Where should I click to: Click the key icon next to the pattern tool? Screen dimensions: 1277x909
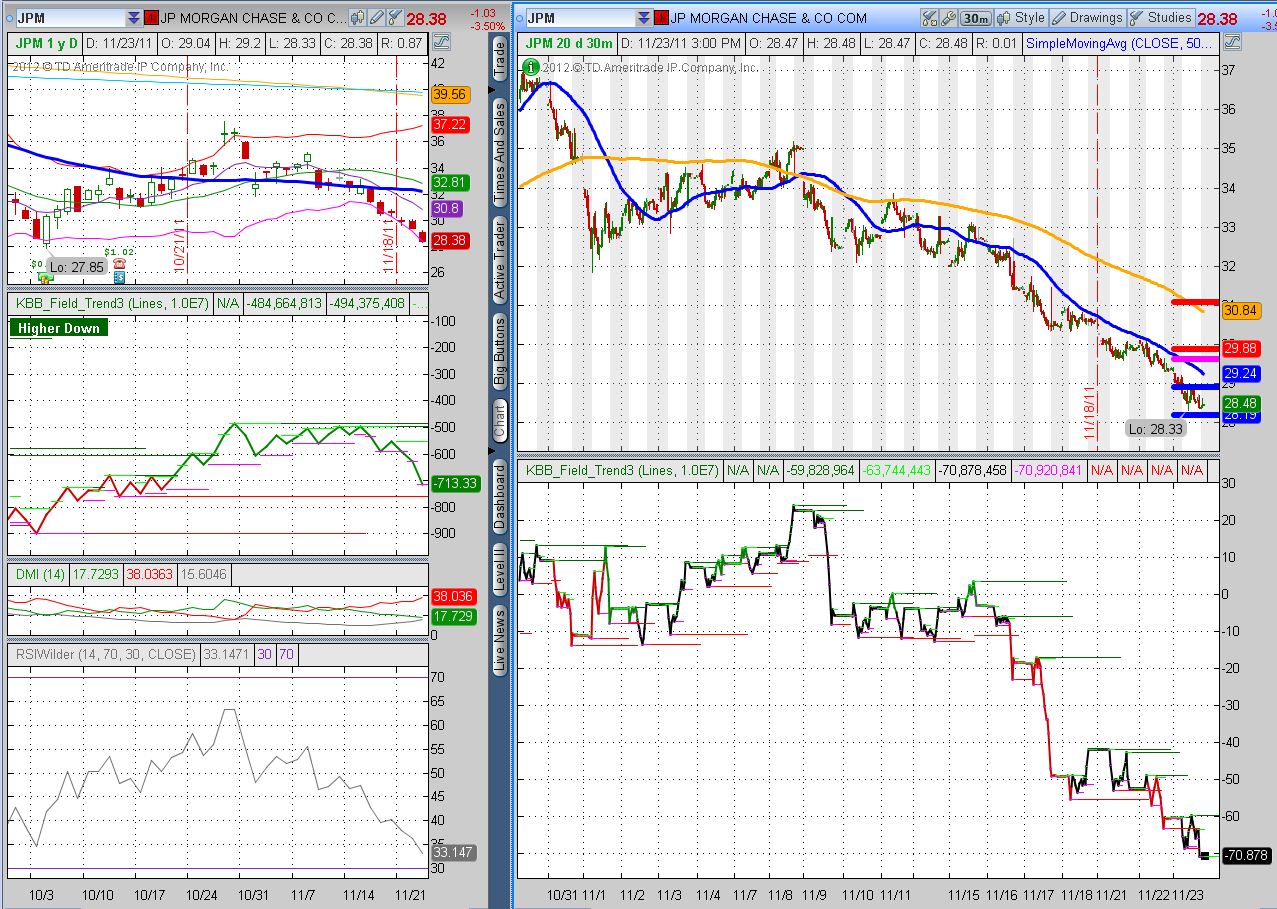(949, 17)
